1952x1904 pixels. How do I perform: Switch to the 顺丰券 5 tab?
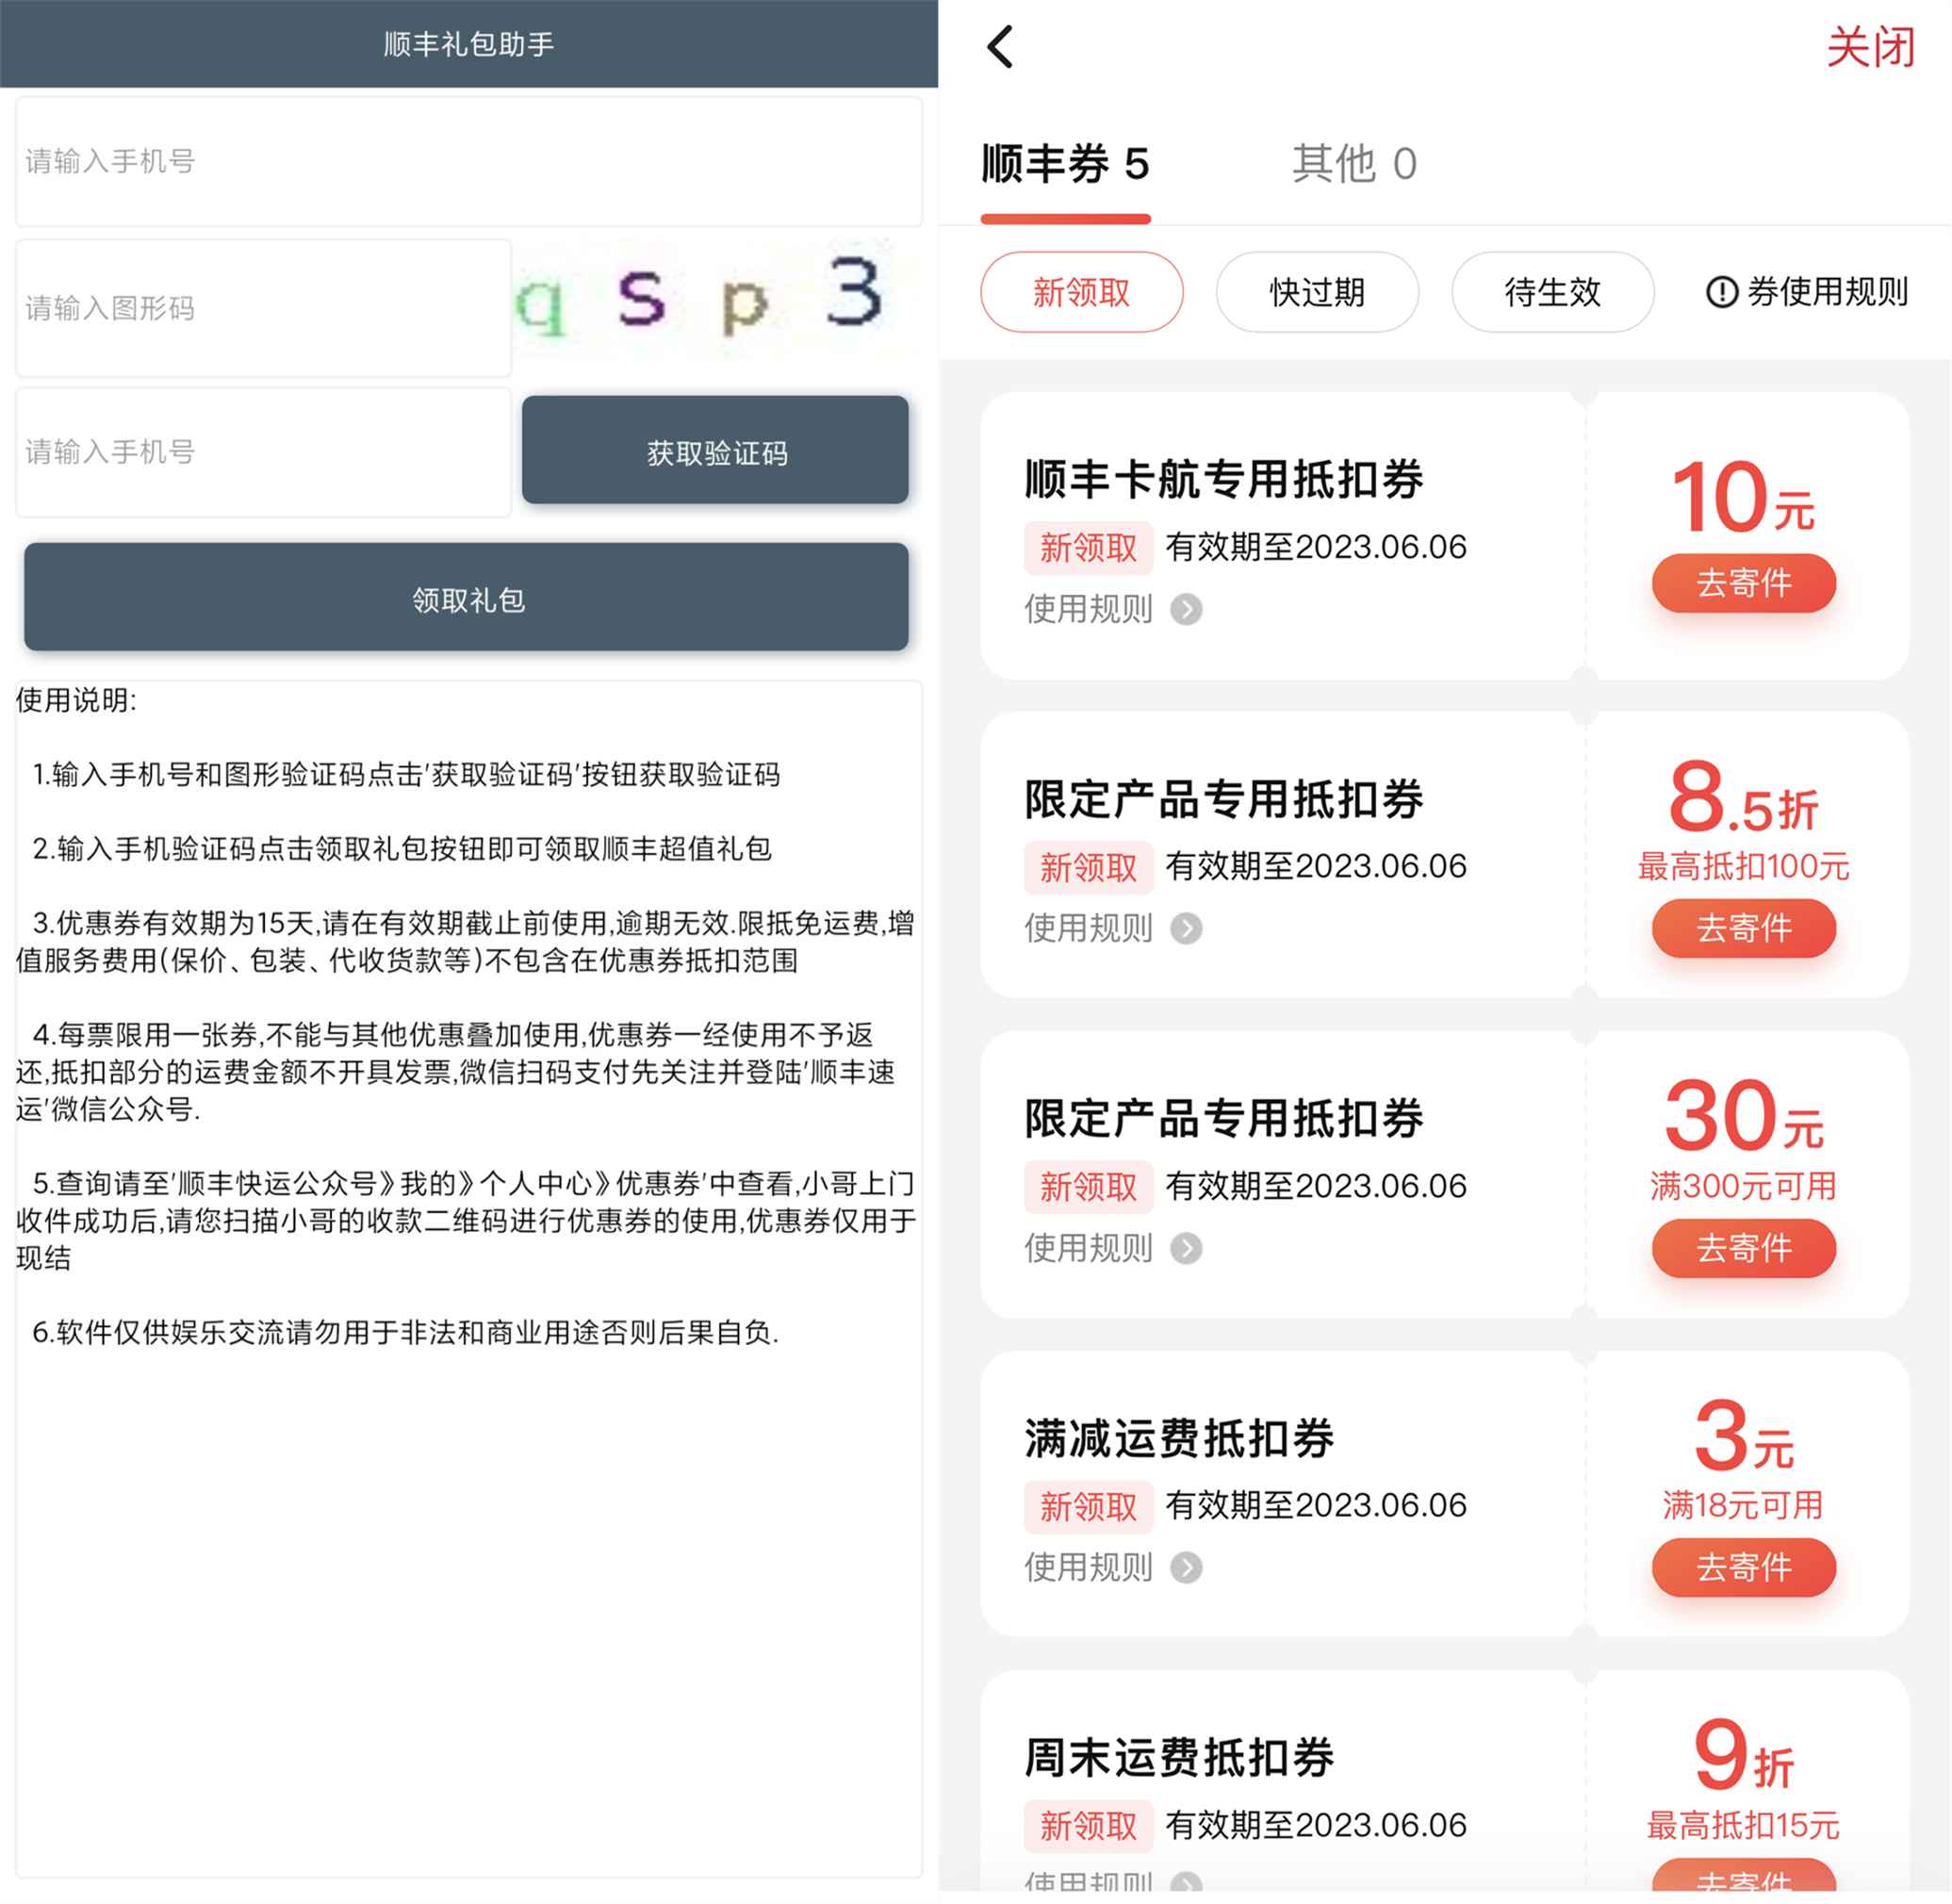pyautogui.click(x=1065, y=164)
